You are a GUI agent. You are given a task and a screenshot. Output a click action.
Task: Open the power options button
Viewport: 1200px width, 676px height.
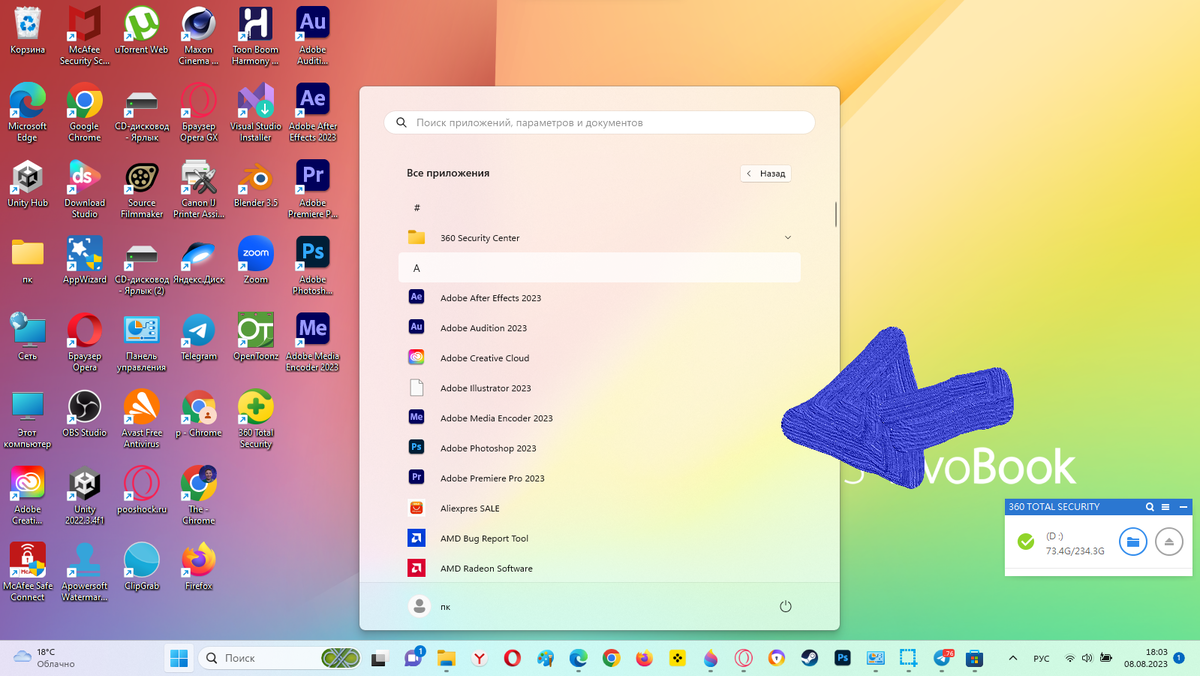click(x=785, y=606)
